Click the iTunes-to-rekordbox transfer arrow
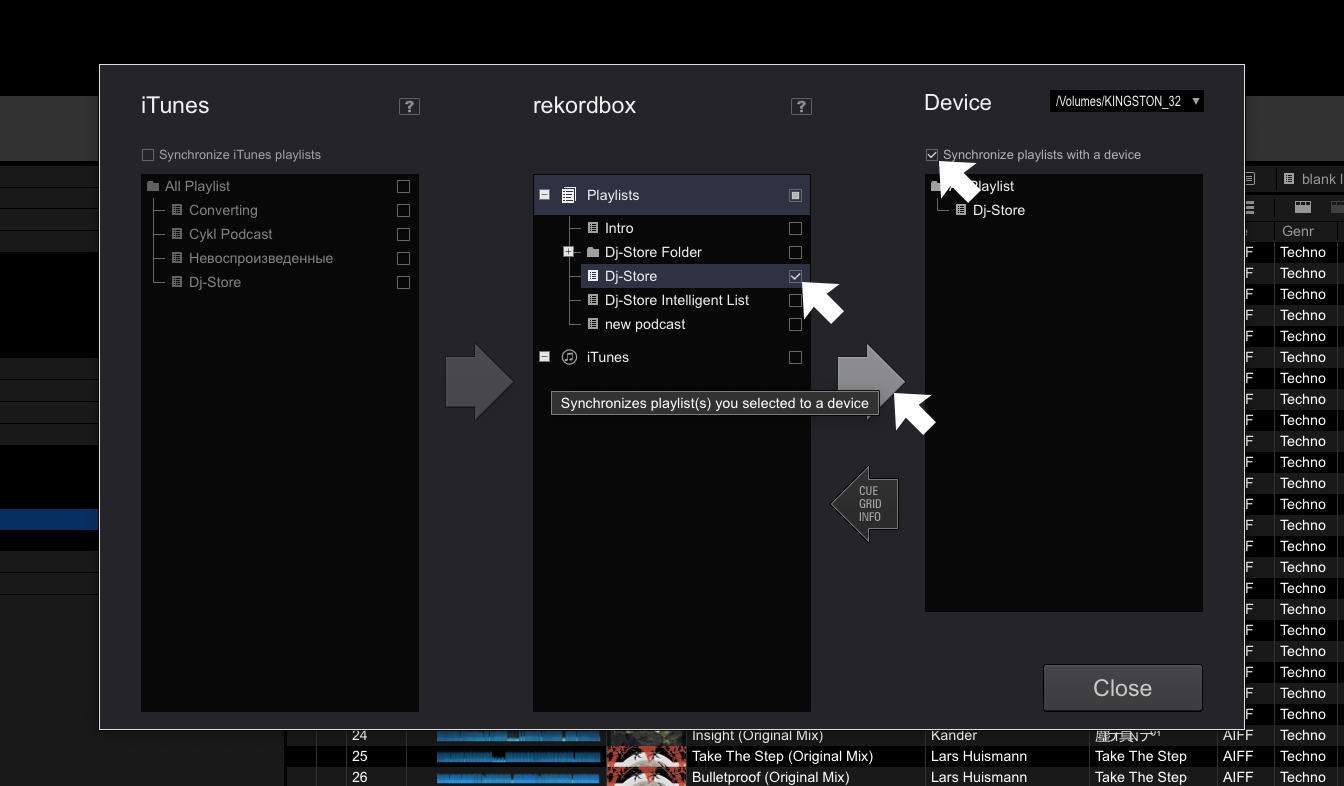Image resolution: width=1344 pixels, height=786 pixels. [479, 382]
